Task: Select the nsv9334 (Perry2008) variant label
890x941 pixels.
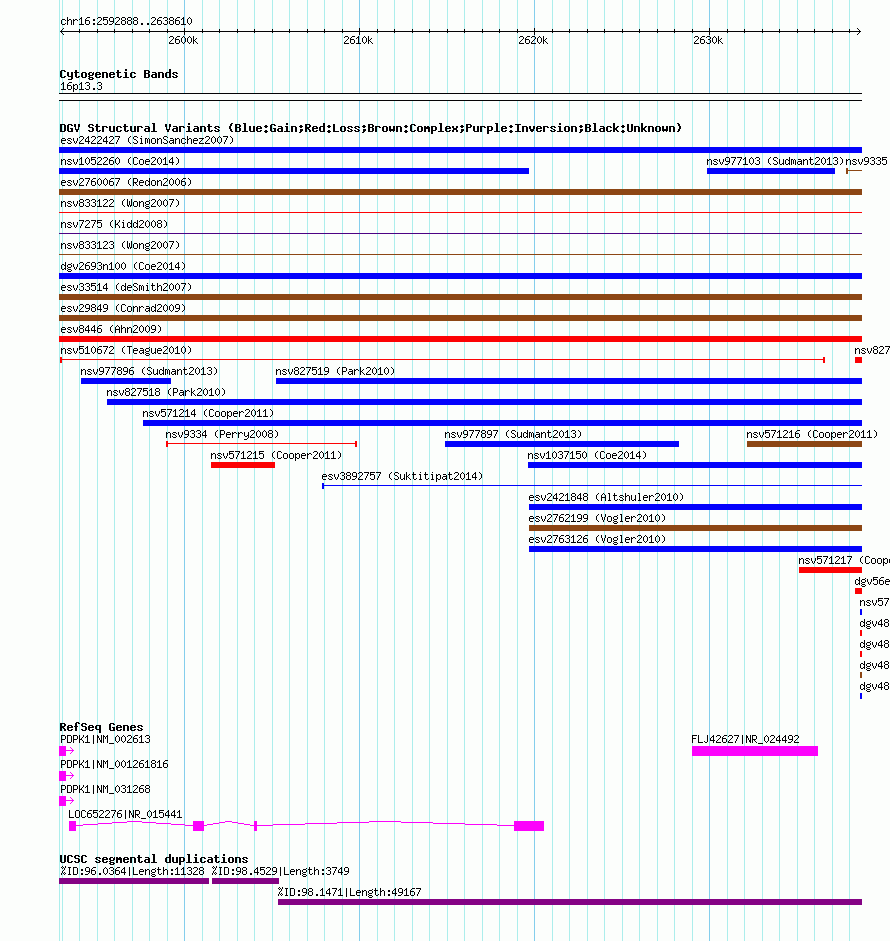Action: [222, 434]
